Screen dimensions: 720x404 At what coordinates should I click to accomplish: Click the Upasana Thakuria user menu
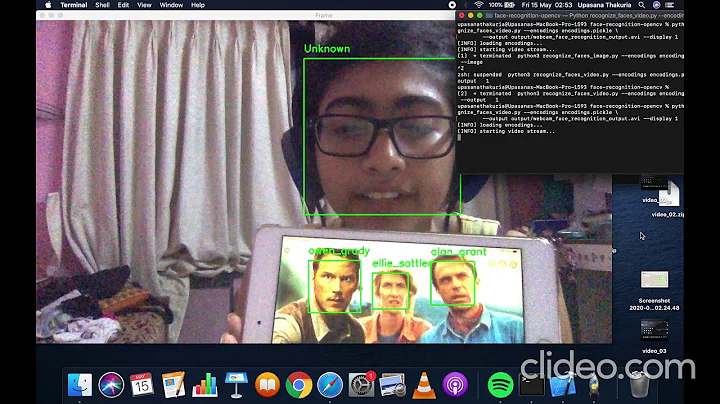pos(604,5)
